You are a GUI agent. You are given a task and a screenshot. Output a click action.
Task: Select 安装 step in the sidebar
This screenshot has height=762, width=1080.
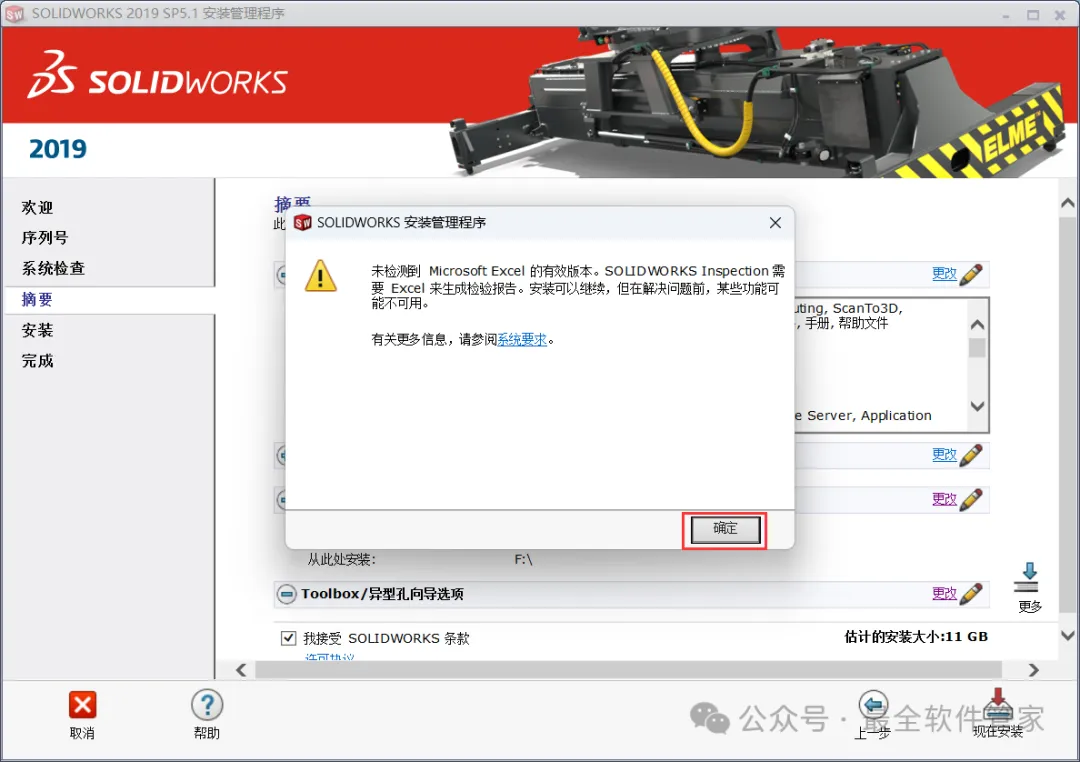[37, 330]
